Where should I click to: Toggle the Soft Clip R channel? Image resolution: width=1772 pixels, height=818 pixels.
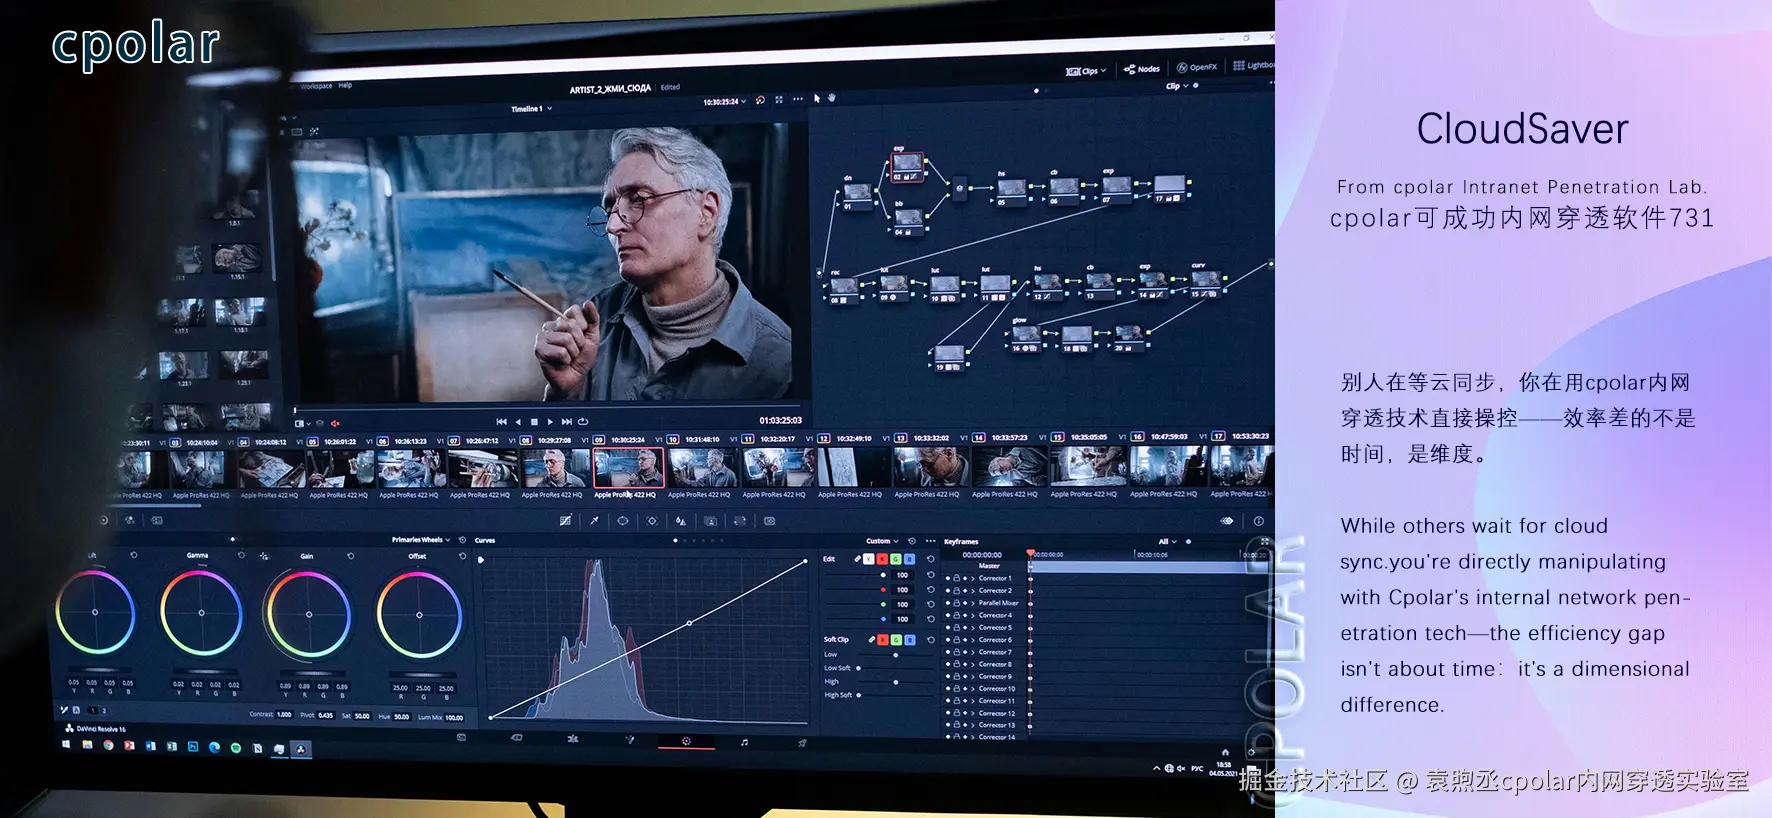tap(883, 640)
